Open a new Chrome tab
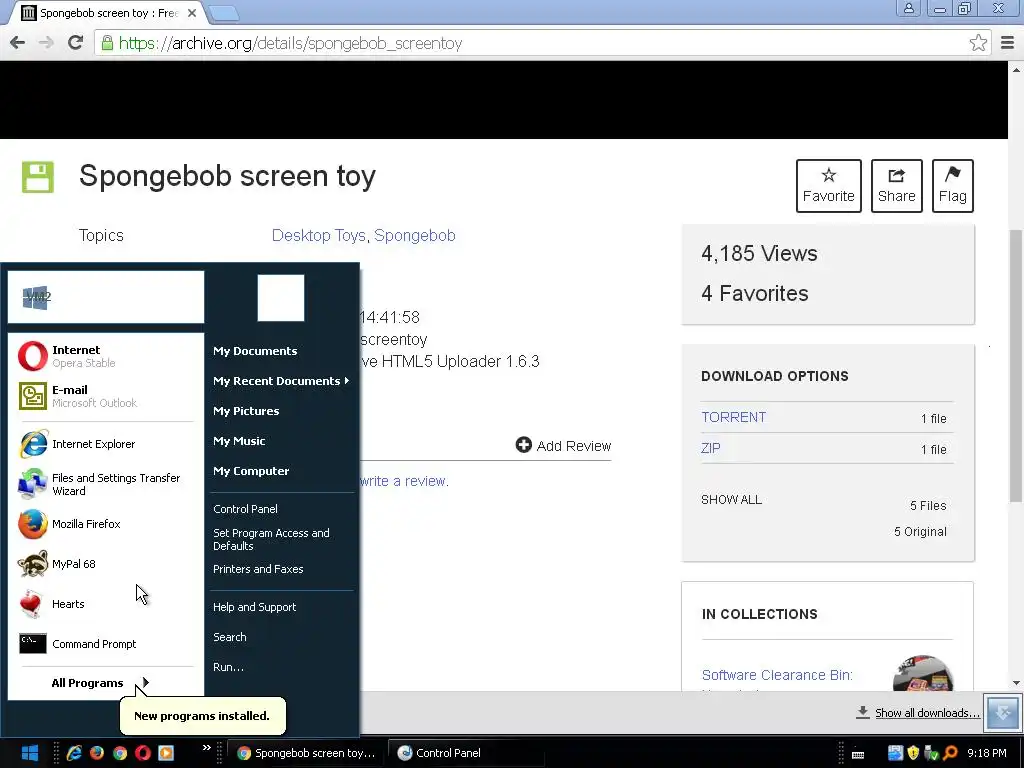 click(224, 13)
